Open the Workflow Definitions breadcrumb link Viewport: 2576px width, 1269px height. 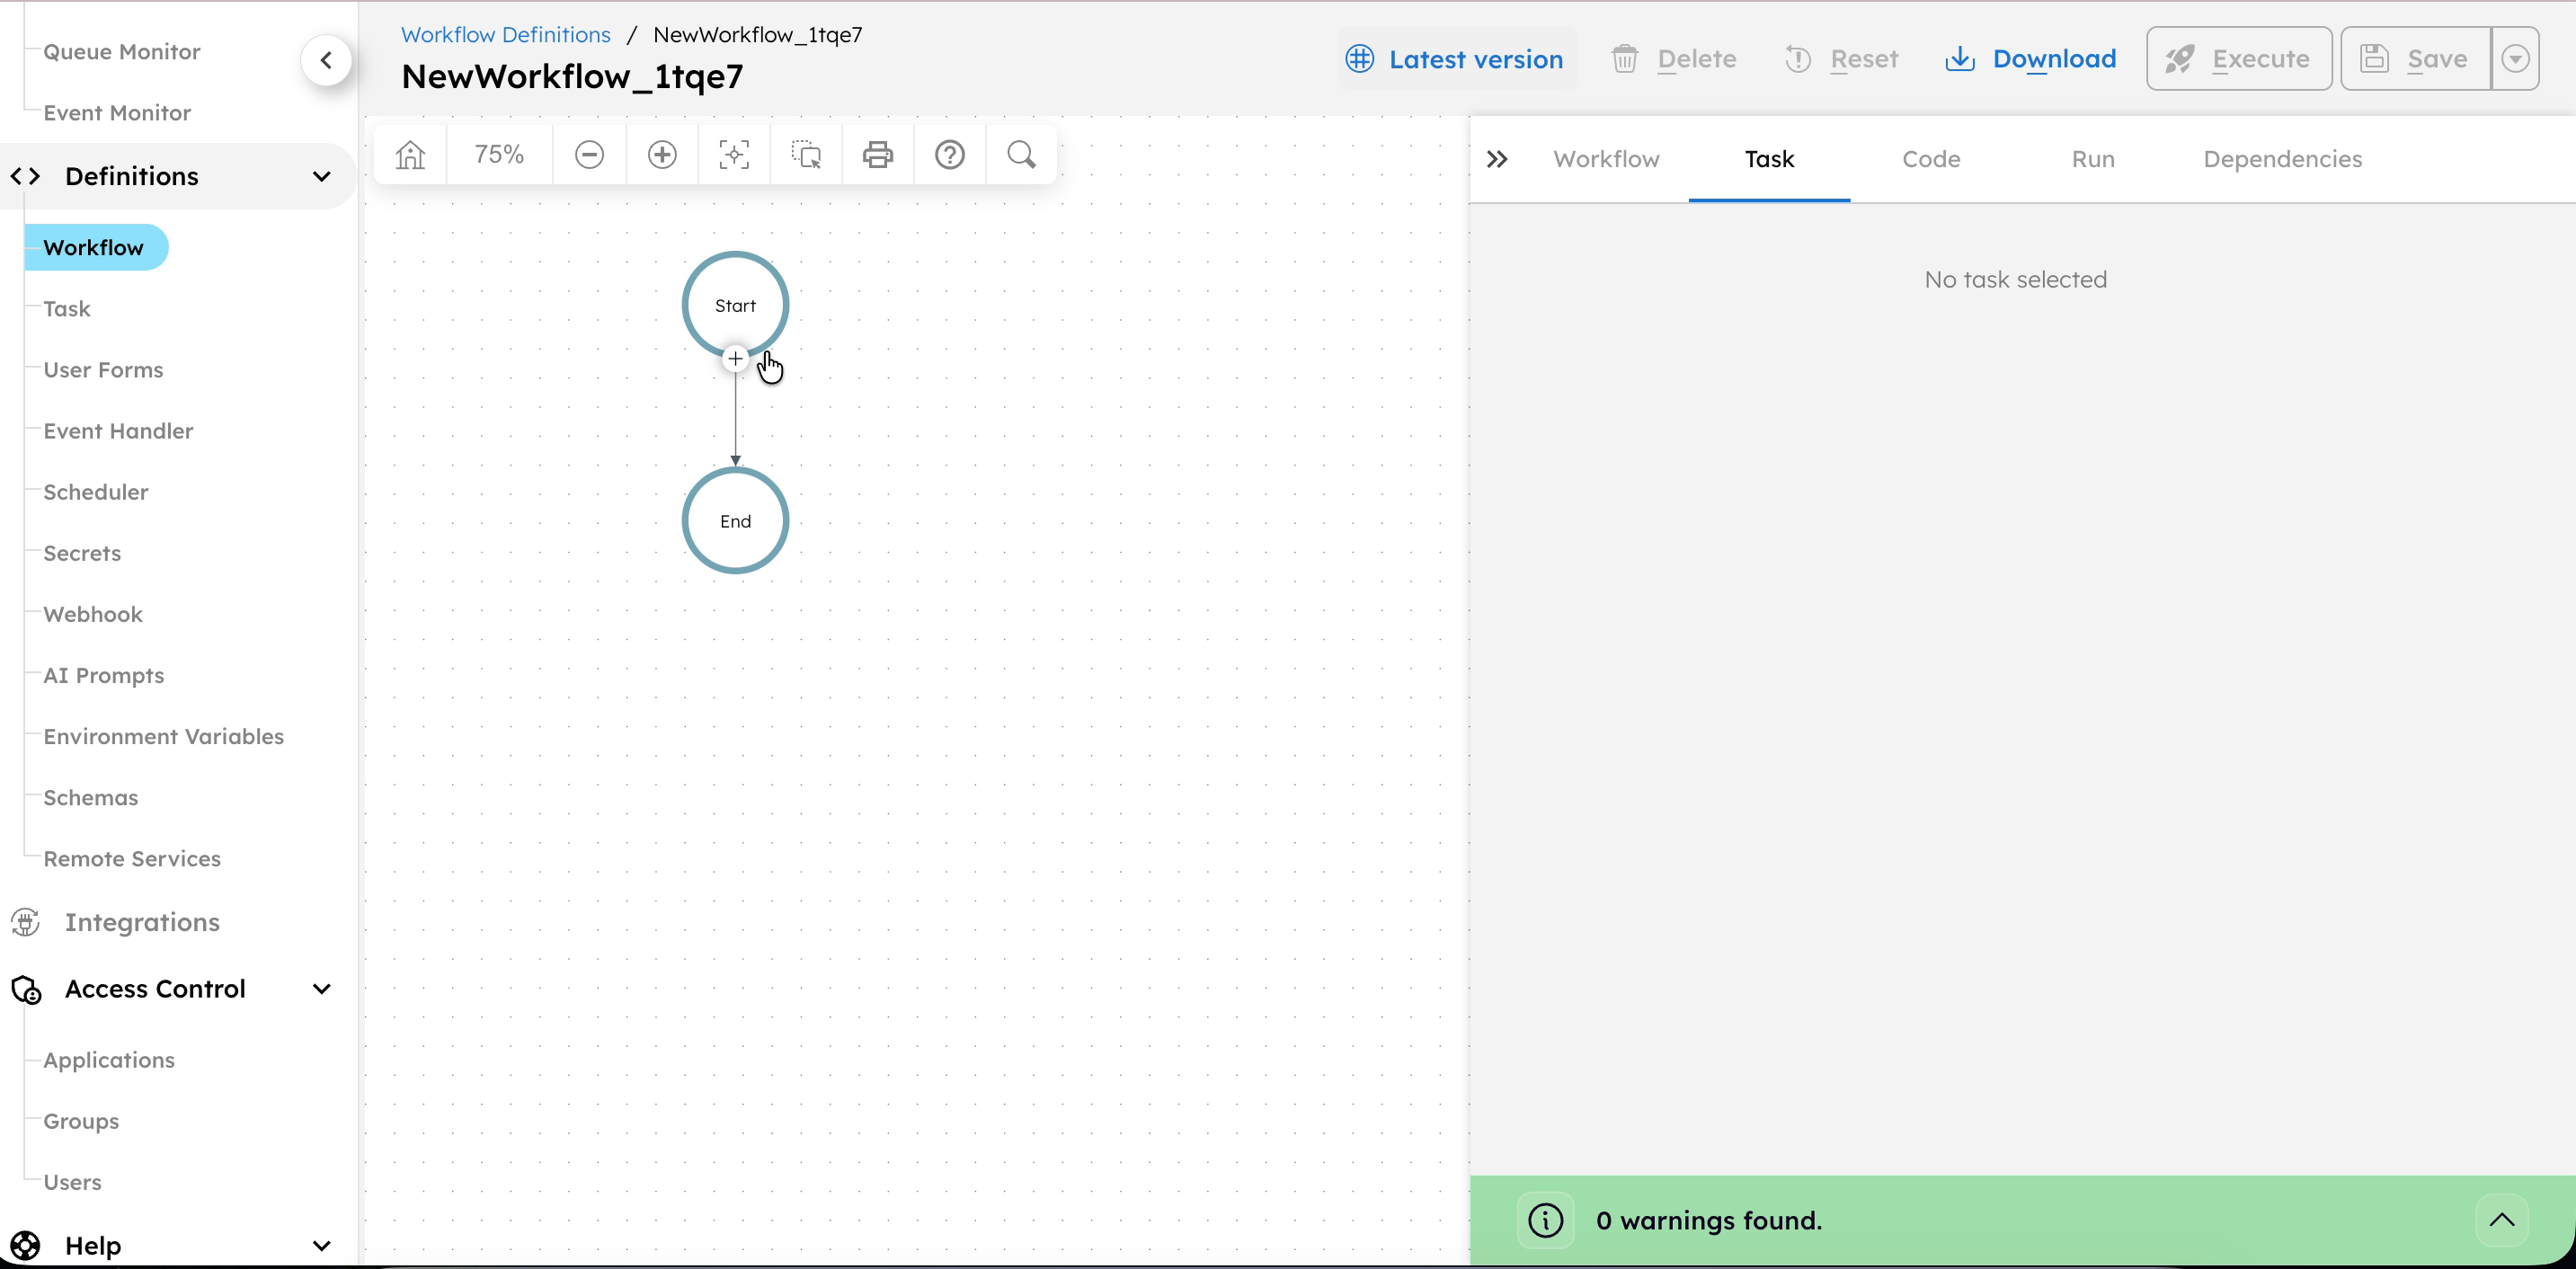point(505,35)
